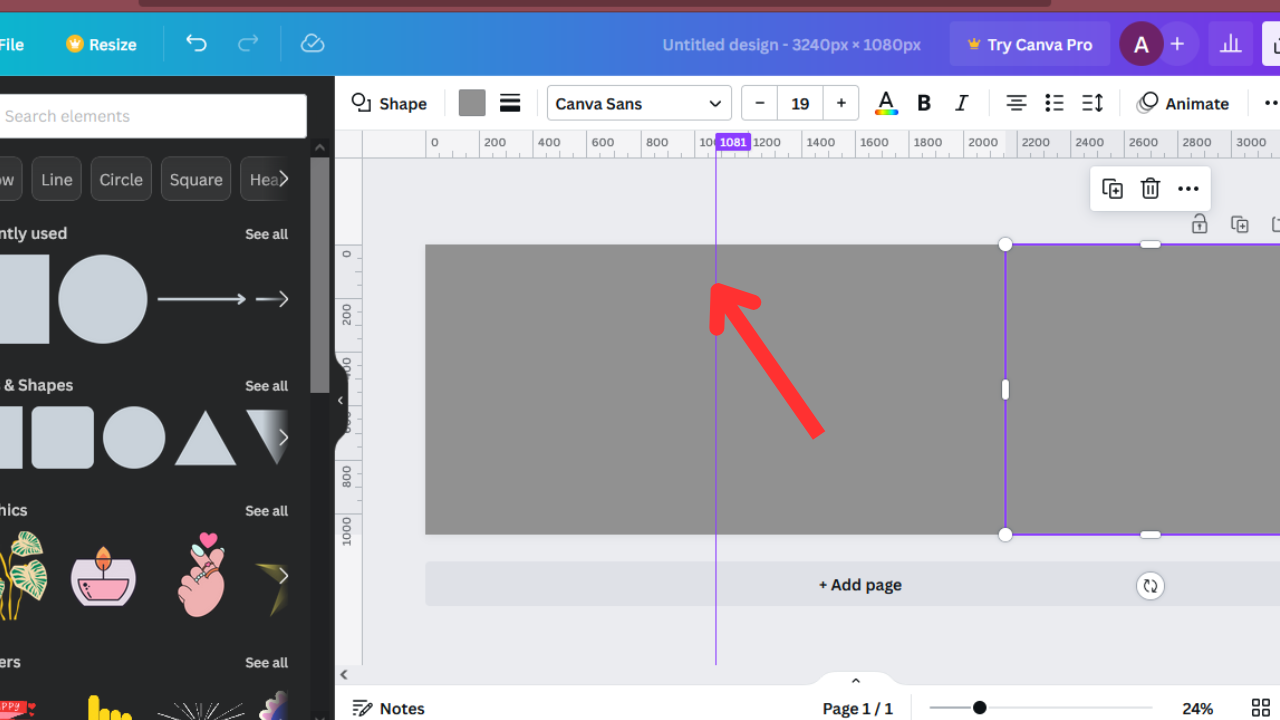
Task: See all Stickers
Action: pos(266,663)
